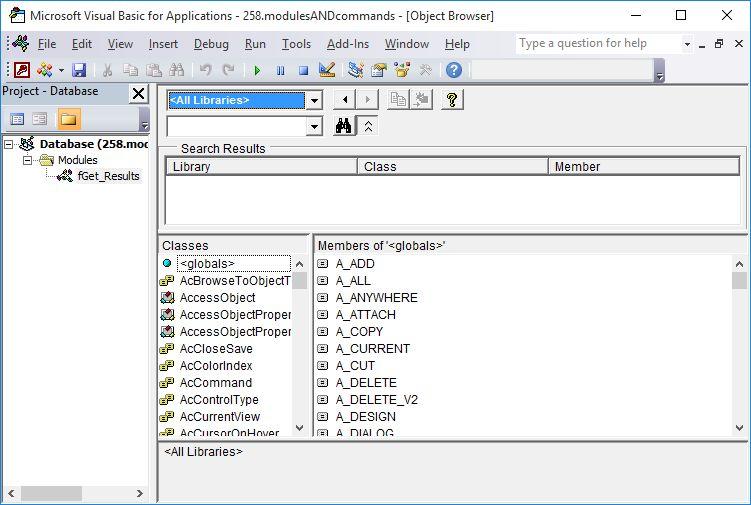Save the database with the floppy icon

click(79, 70)
